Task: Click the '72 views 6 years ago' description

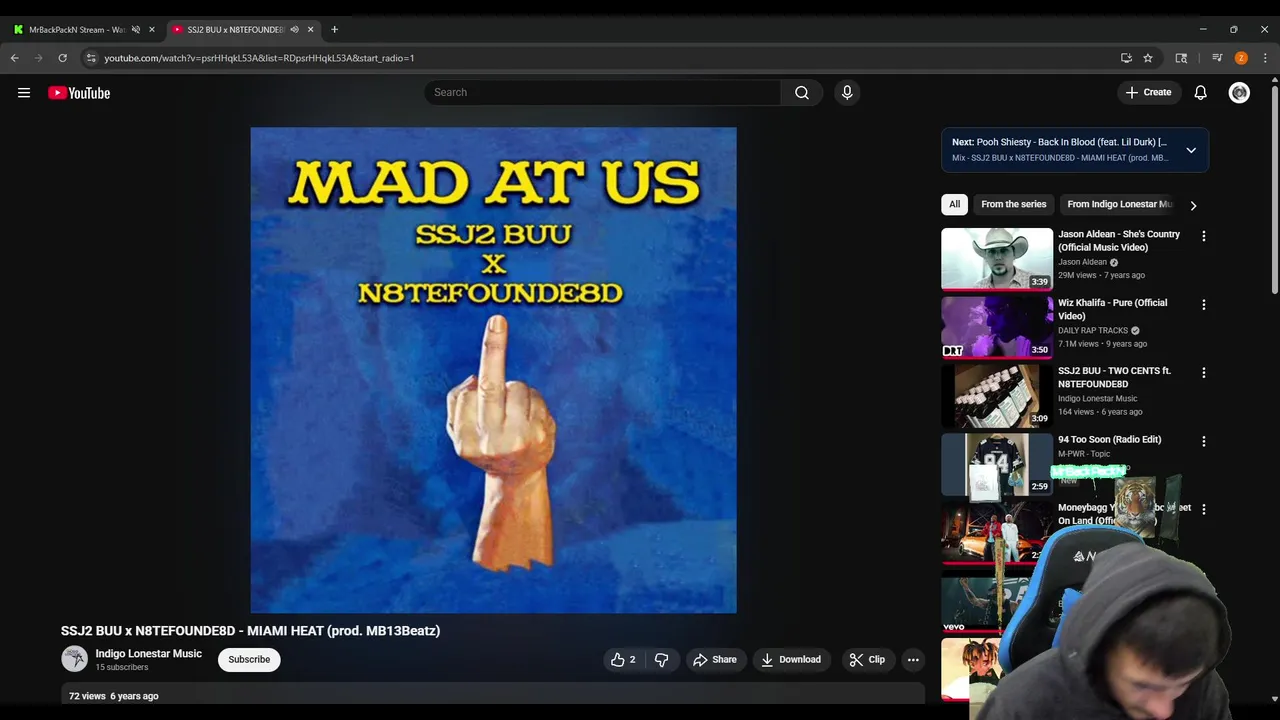Action: pyautogui.click(x=114, y=696)
